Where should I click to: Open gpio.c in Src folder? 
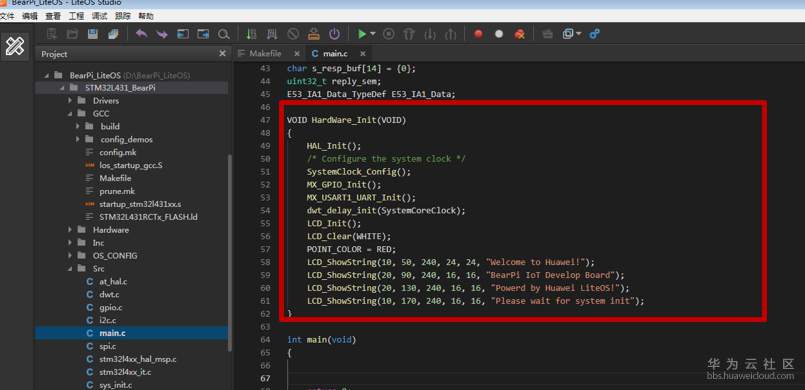click(111, 307)
